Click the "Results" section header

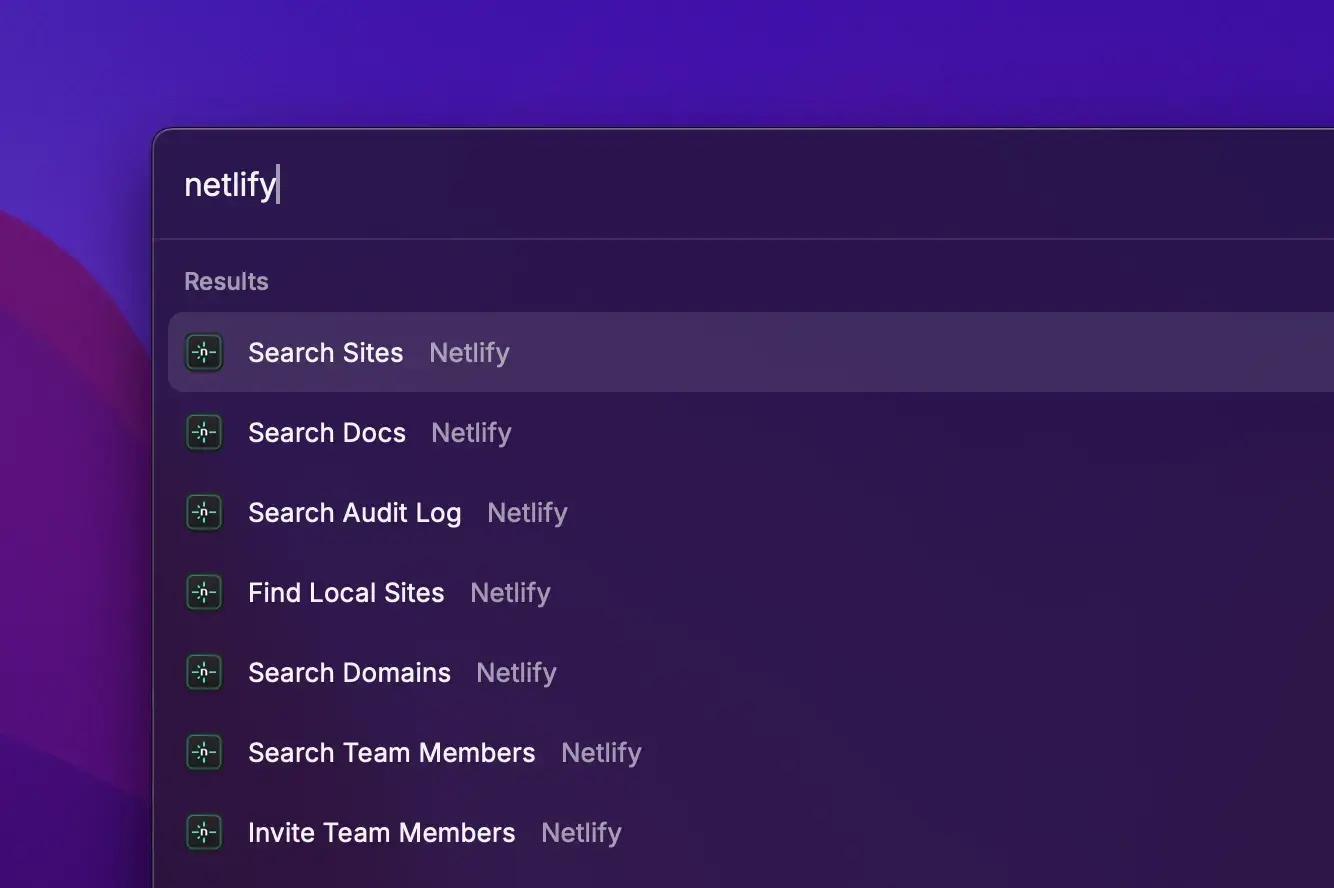[226, 282]
